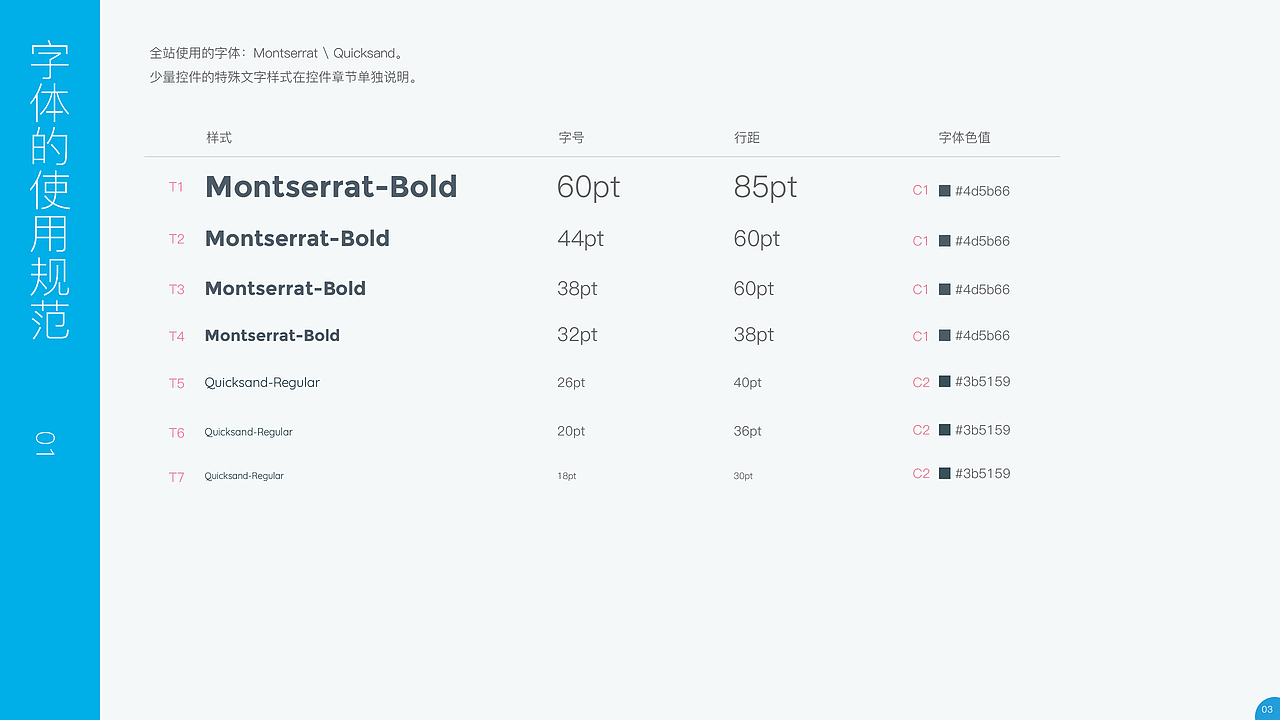Click the 字号 column header

coord(571,138)
